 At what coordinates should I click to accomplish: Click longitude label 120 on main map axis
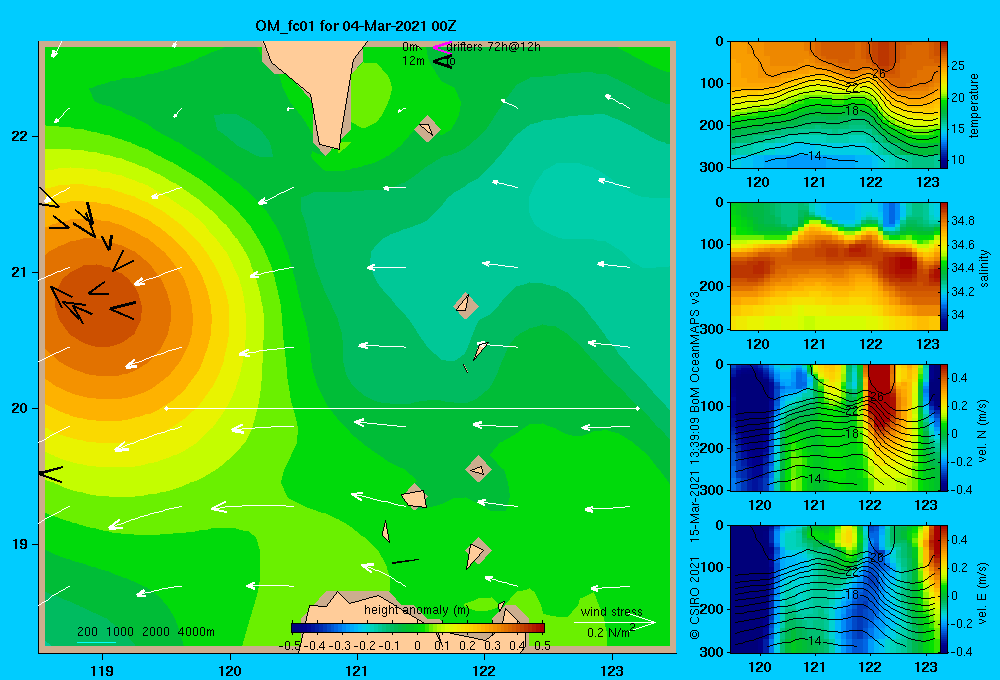230,671
